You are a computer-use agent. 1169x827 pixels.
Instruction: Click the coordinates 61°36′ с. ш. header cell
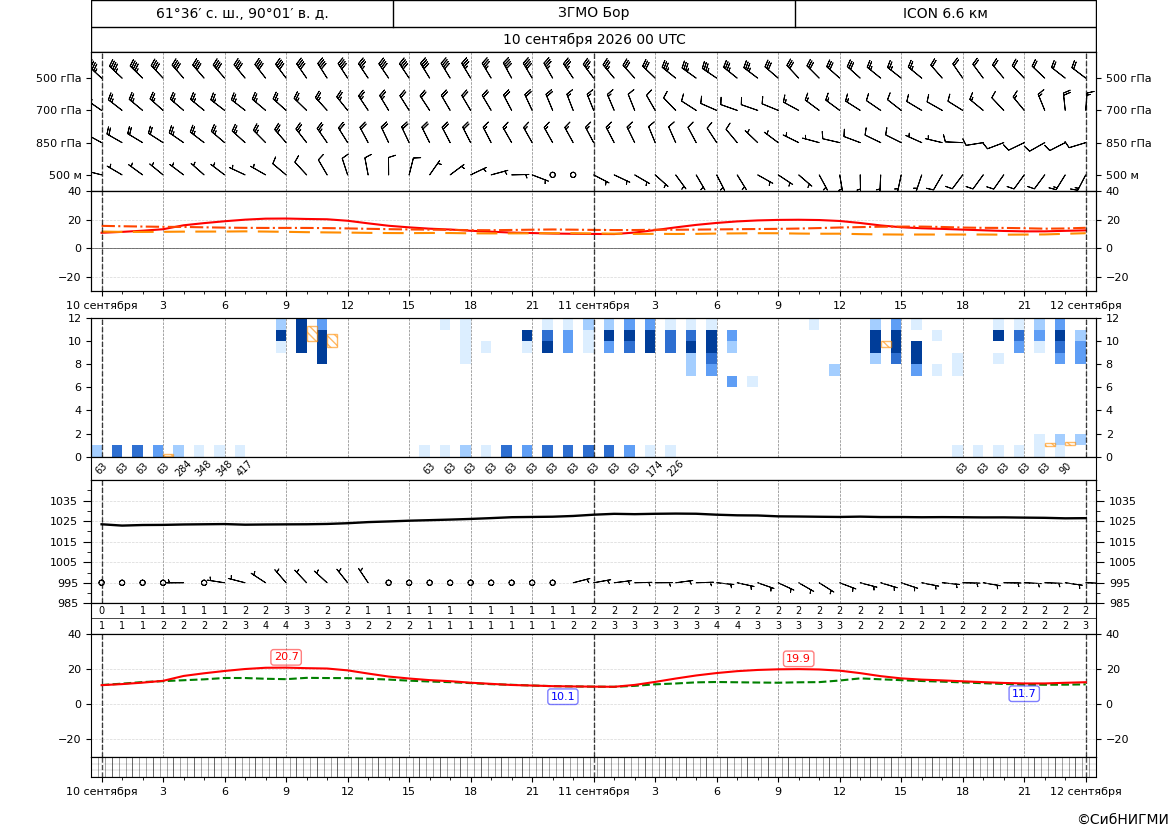pyautogui.click(x=242, y=13)
